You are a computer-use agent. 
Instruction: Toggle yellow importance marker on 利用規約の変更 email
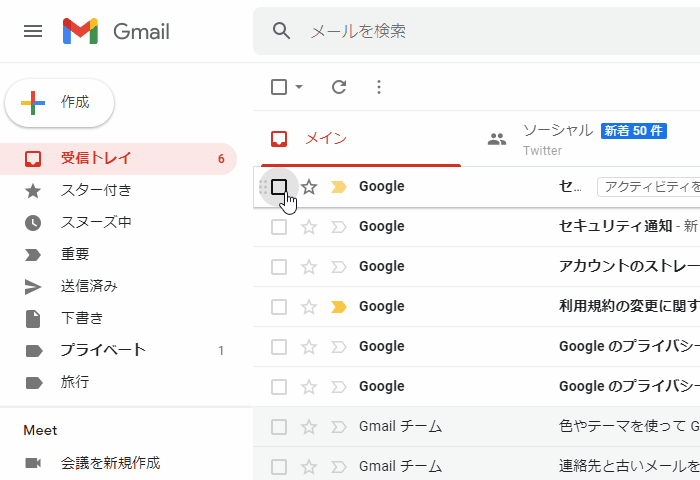click(339, 307)
